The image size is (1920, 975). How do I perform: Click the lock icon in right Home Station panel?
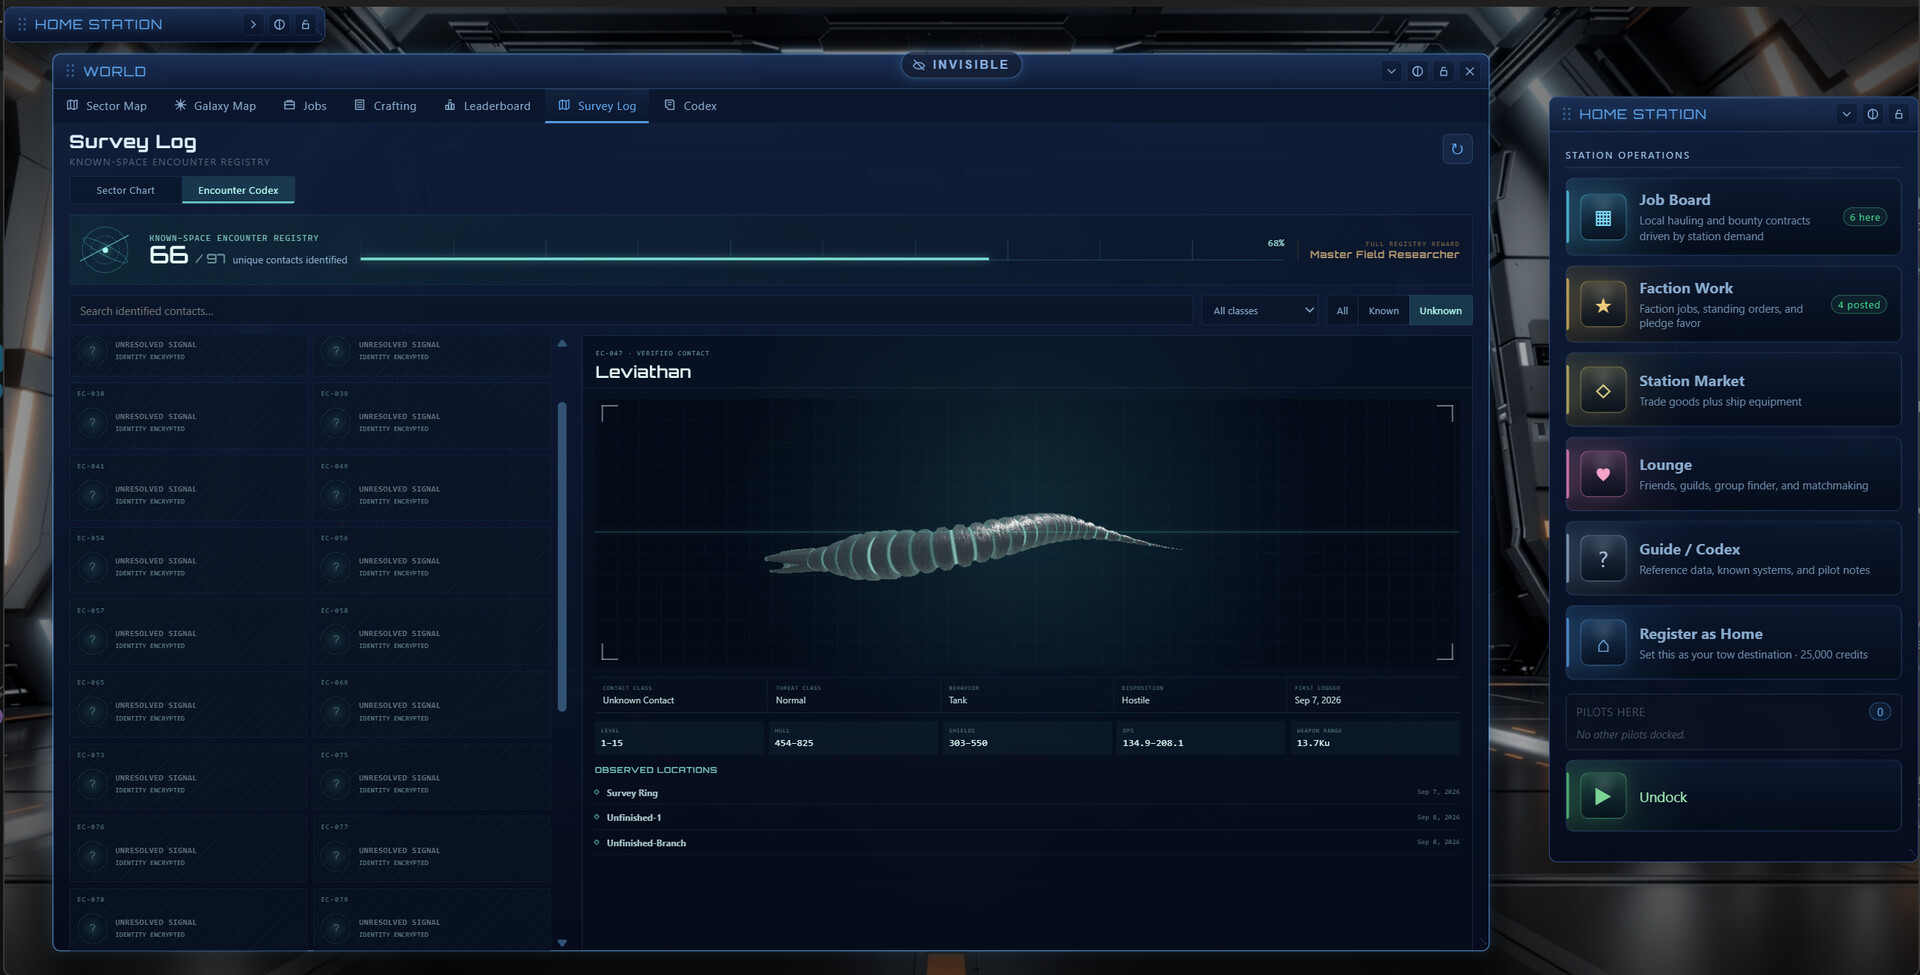[1898, 114]
